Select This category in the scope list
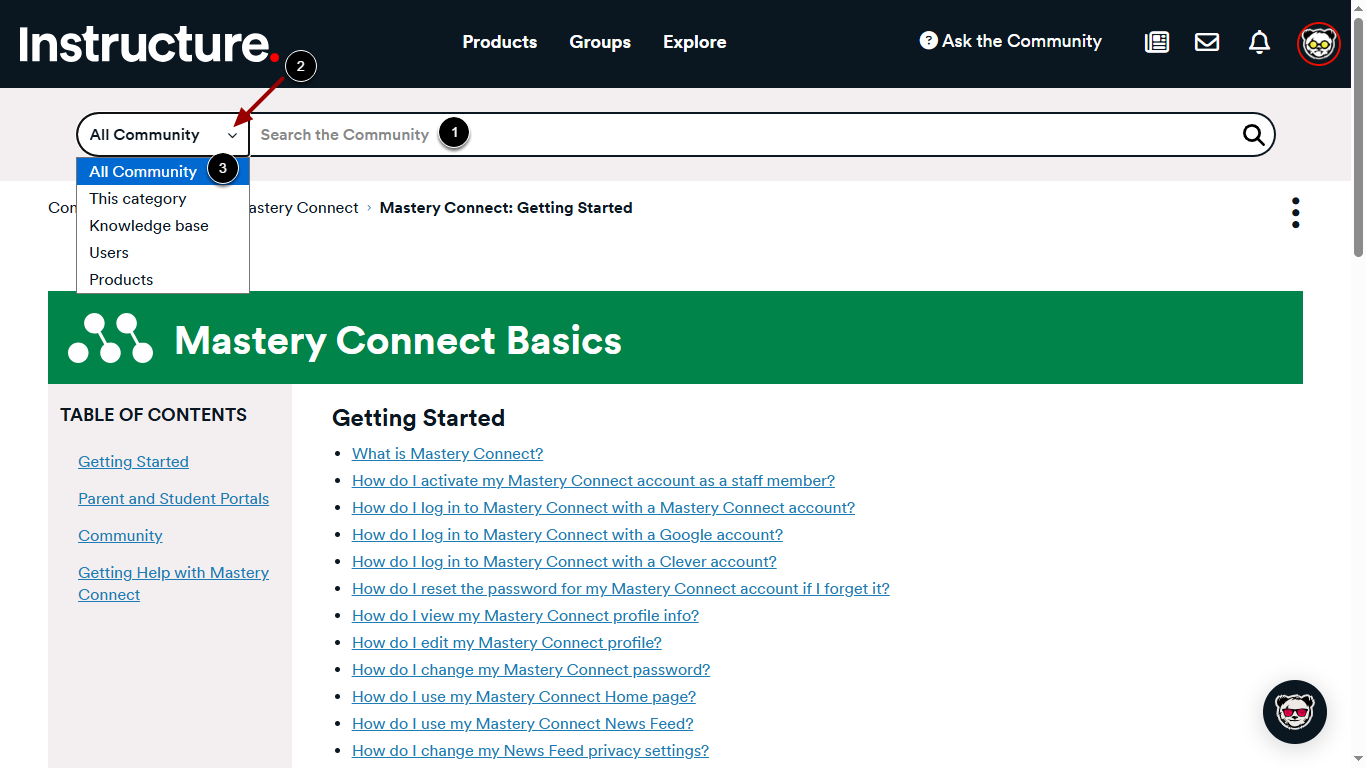 (x=137, y=198)
